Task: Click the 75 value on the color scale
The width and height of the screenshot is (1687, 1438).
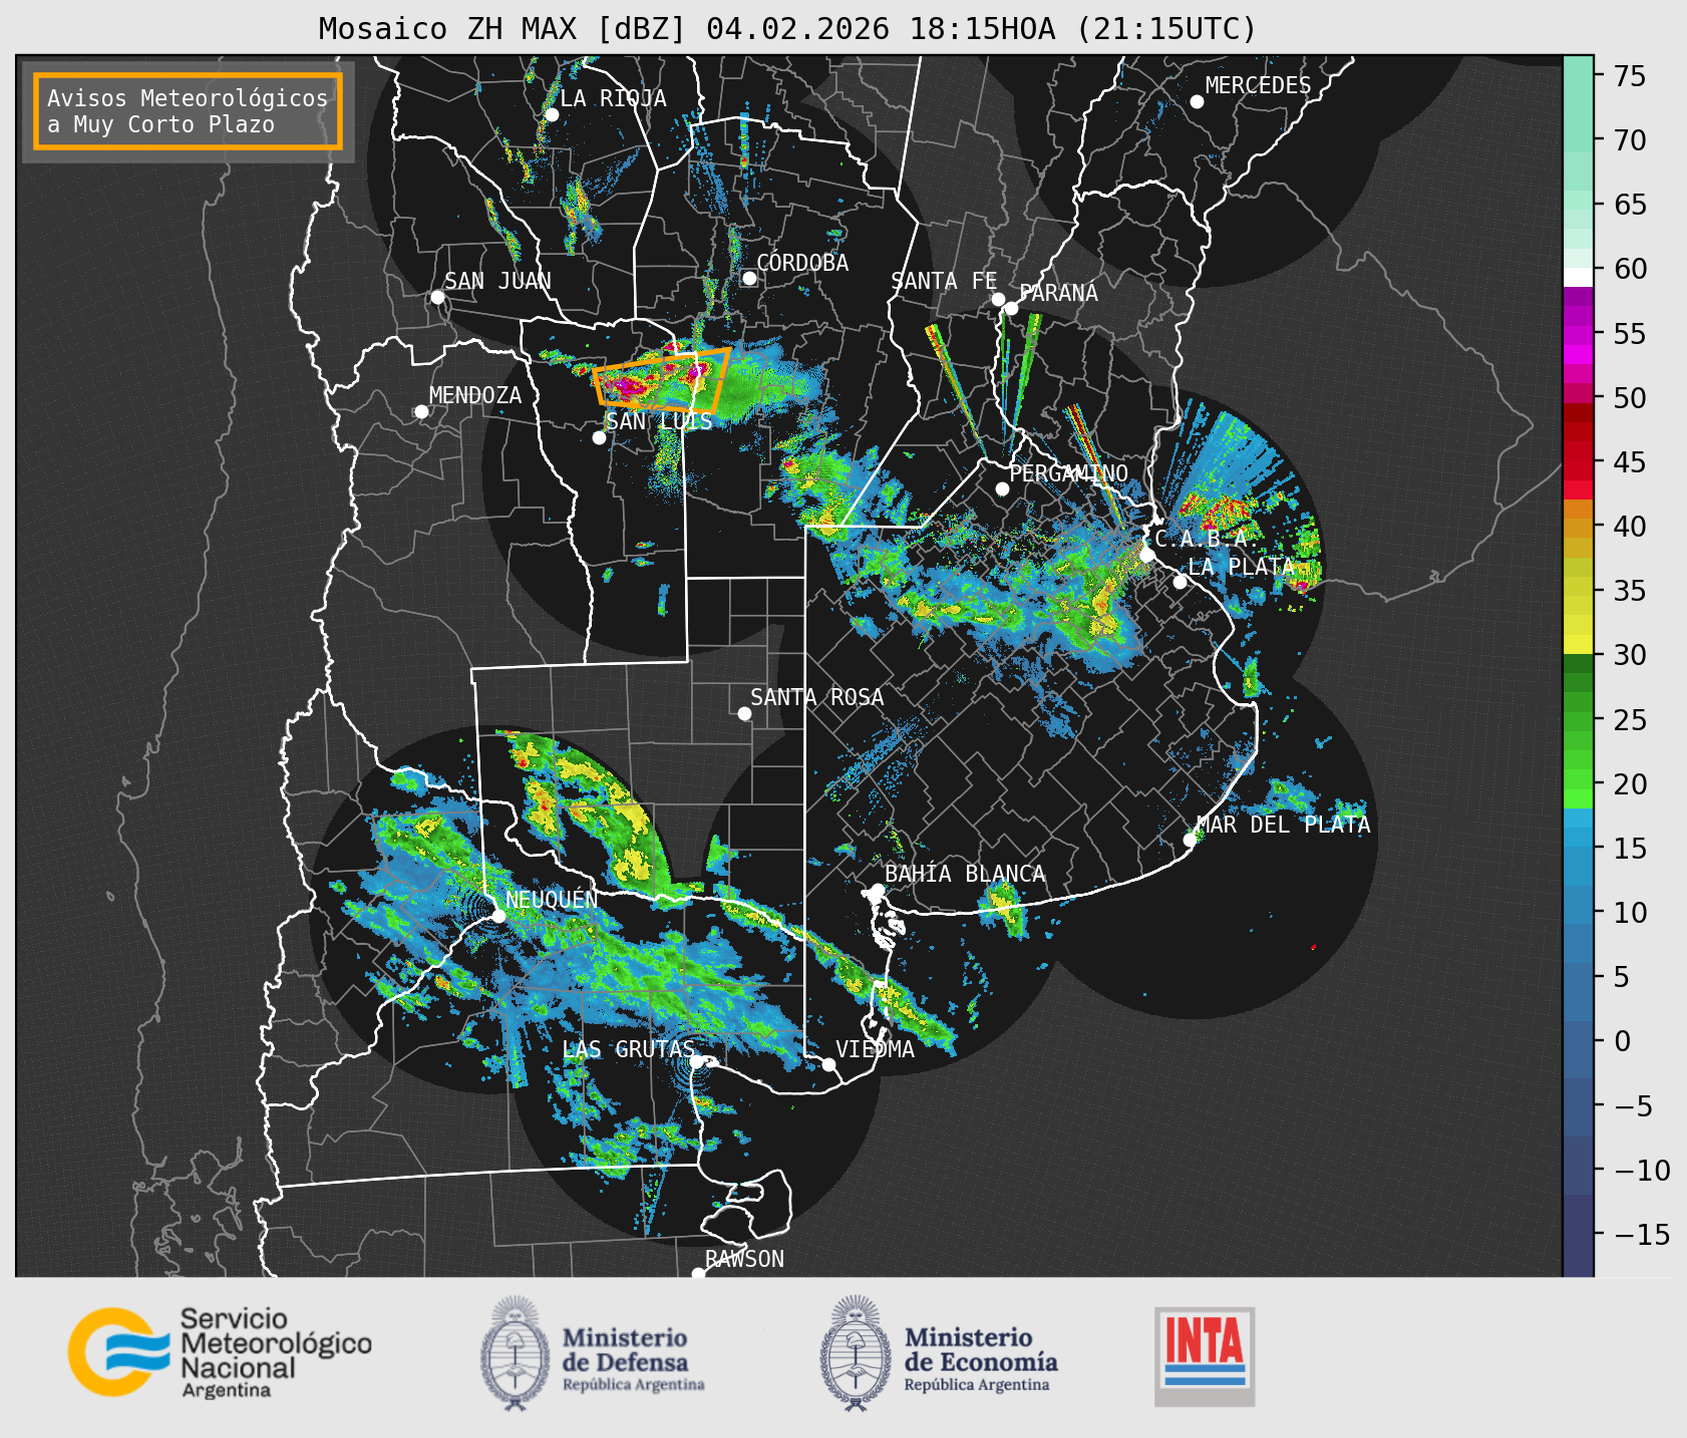Action: point(1628,76)
